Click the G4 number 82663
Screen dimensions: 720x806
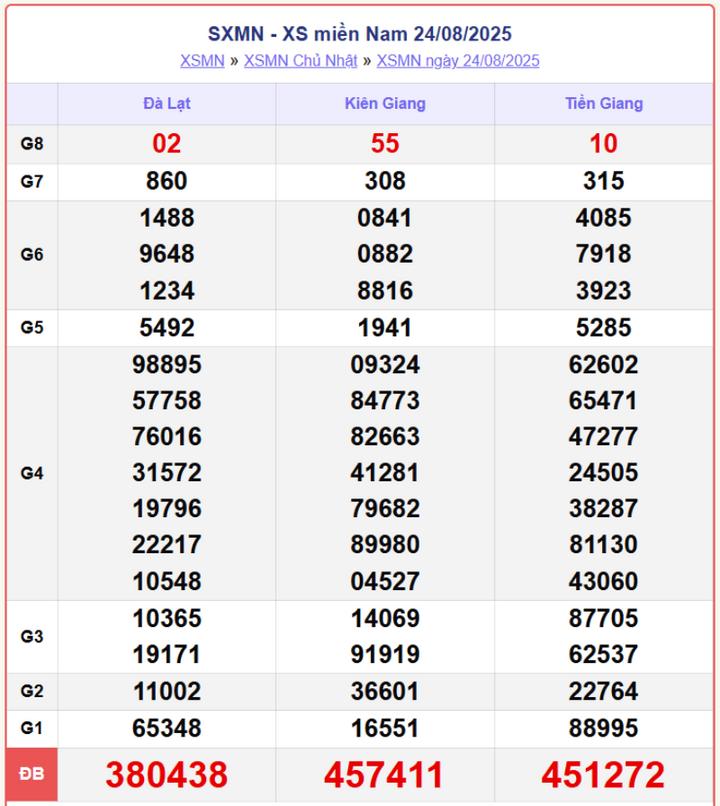[385, 437]
